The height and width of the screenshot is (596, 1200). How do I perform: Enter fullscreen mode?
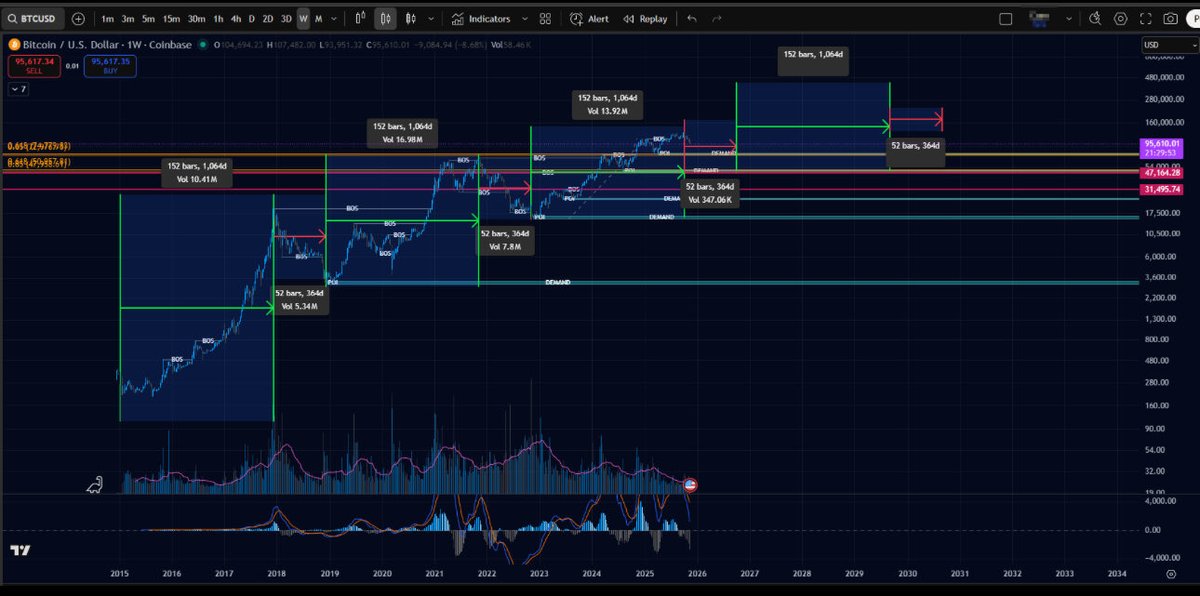(1145, 19)
